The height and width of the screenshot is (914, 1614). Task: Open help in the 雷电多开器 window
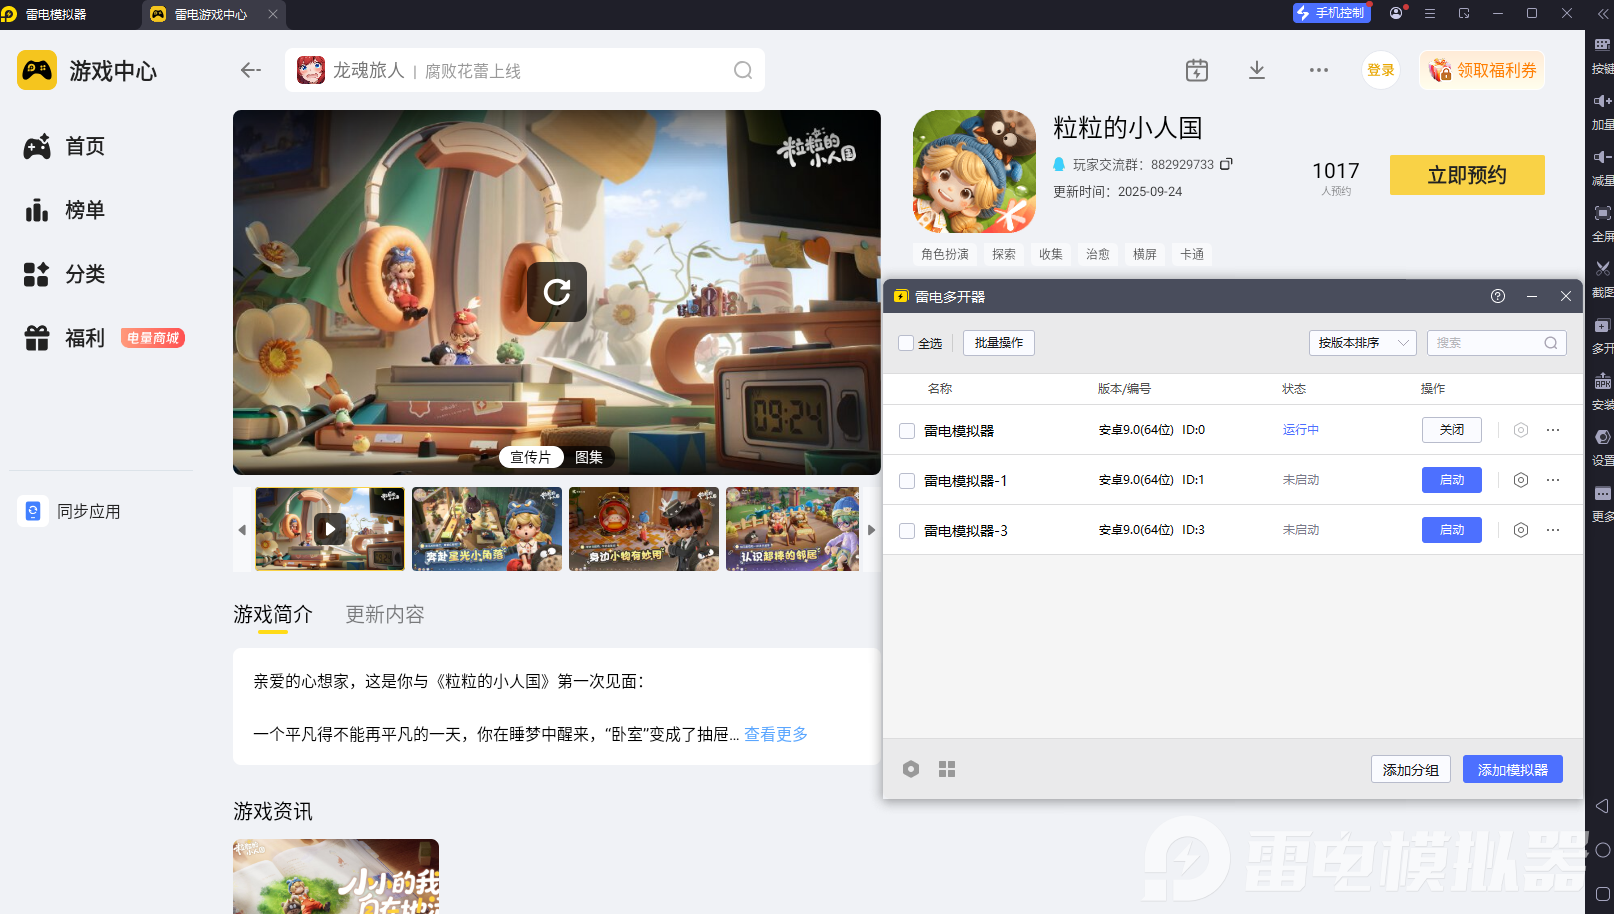pyautogui.click(x=1498, y=296)
